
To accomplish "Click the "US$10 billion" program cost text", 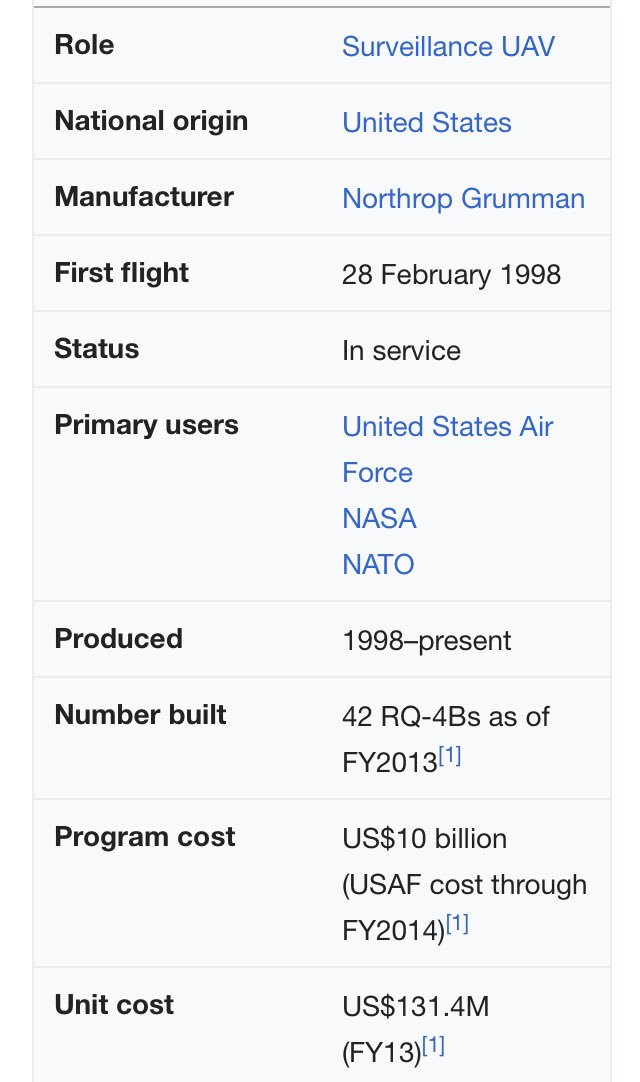I will [424, 838].
